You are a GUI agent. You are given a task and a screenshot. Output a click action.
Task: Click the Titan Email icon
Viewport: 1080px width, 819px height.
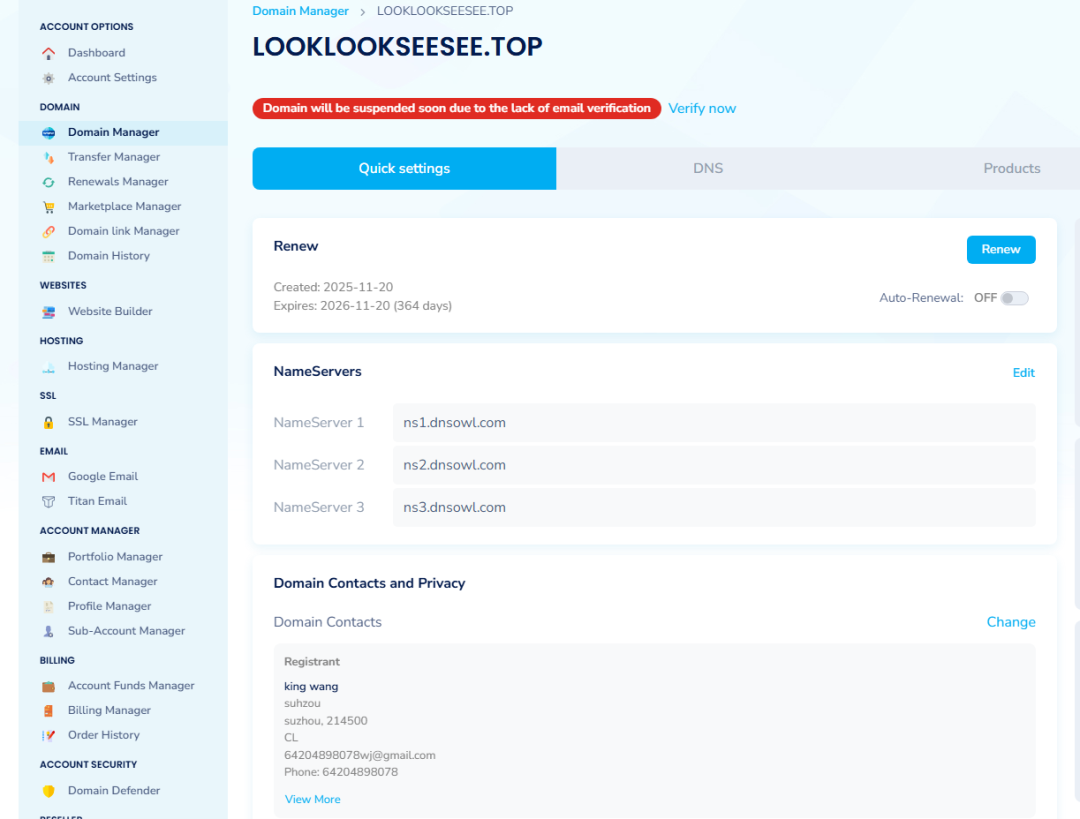[x=48, y=501]
